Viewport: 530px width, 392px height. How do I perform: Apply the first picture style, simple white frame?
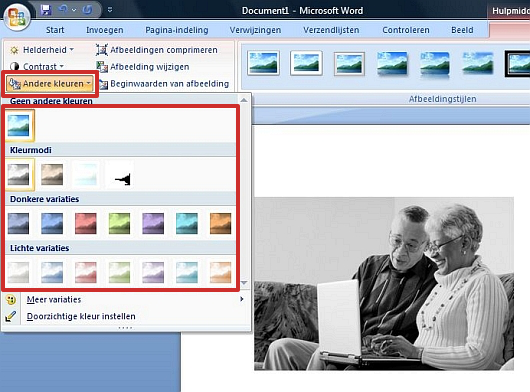[x=263, y=63]
